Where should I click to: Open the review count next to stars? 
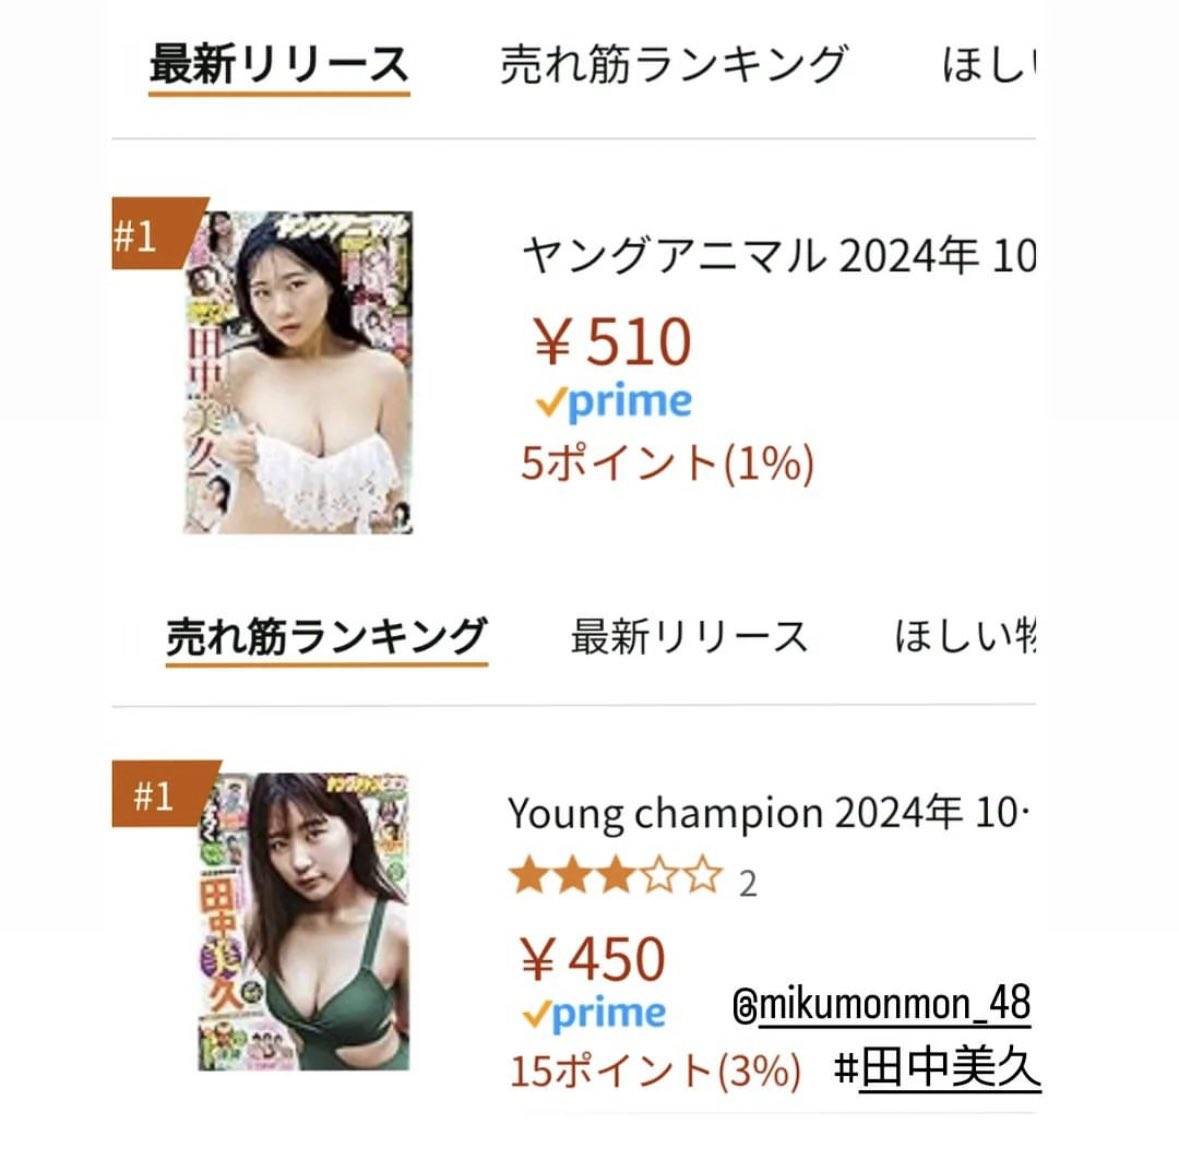coord(747,884)
